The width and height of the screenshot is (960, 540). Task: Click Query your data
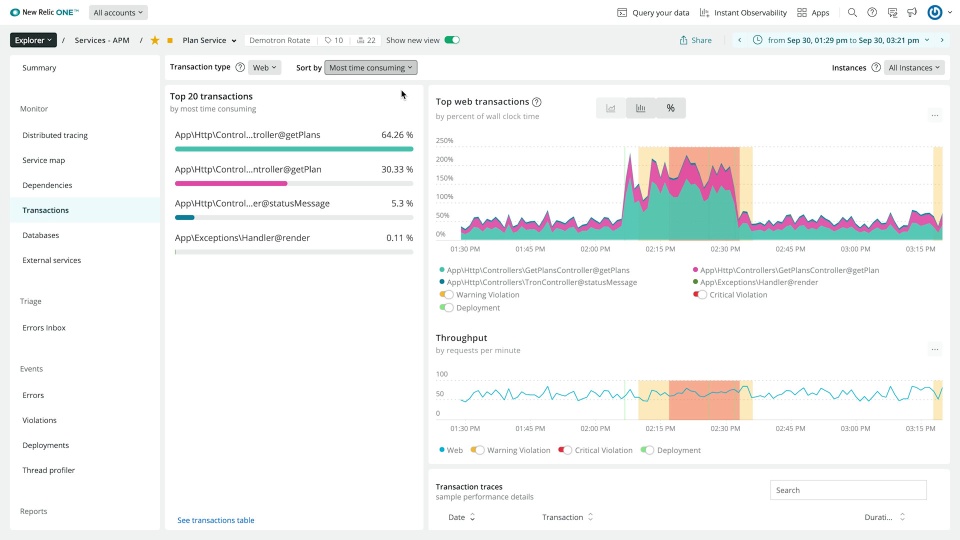[653, 12]
